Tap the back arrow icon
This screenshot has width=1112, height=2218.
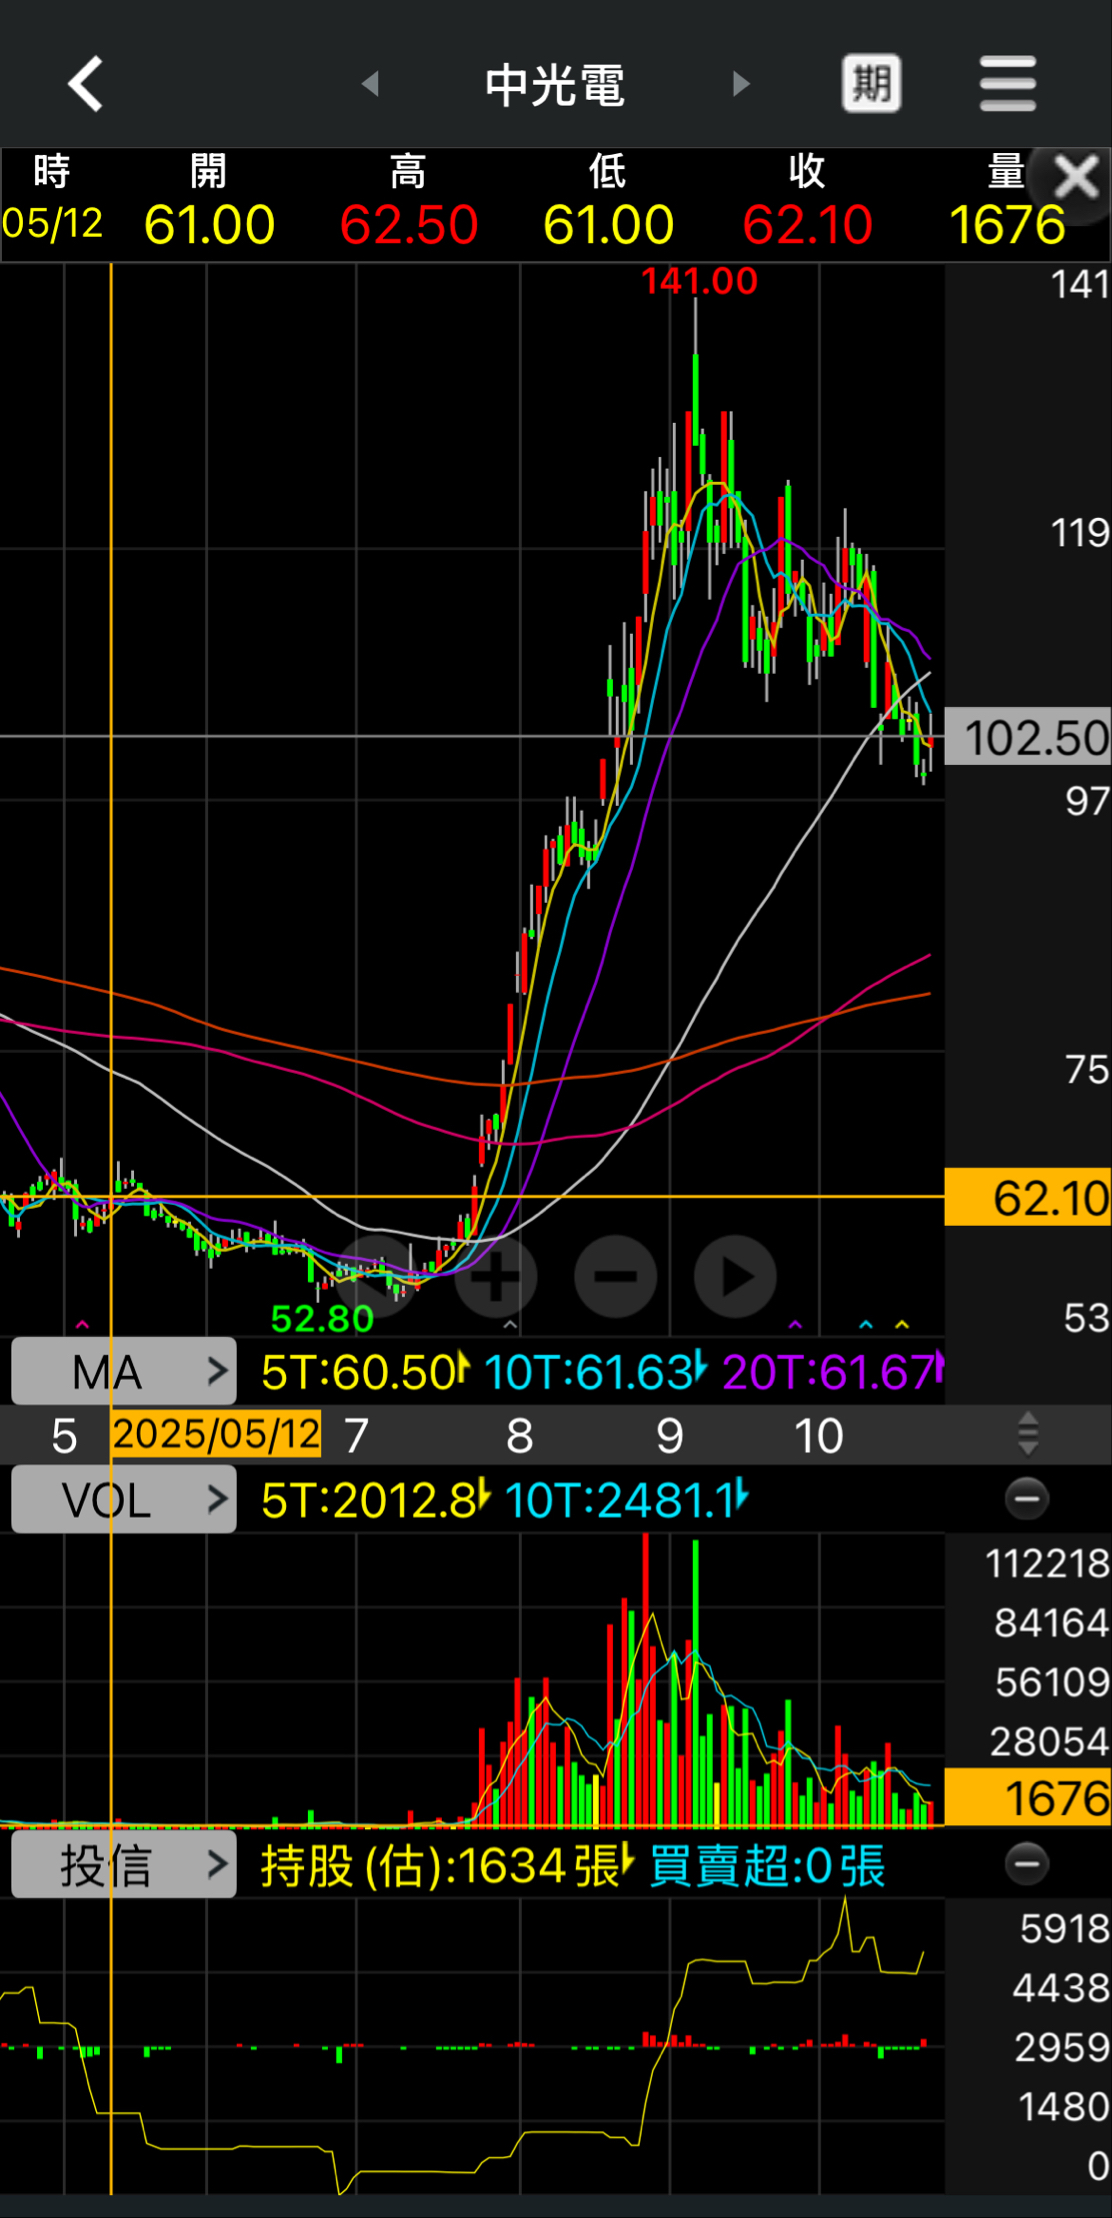[86, 84]
